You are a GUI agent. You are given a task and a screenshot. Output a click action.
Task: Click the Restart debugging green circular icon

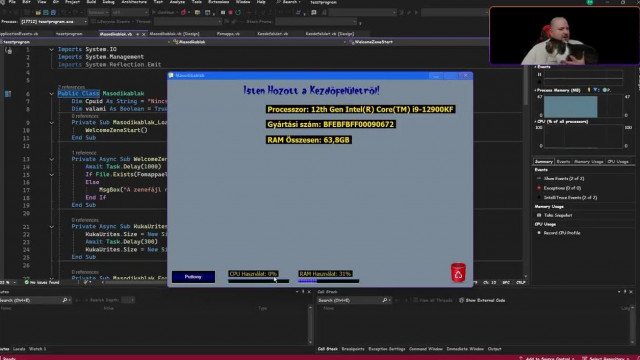click(238, 13)
